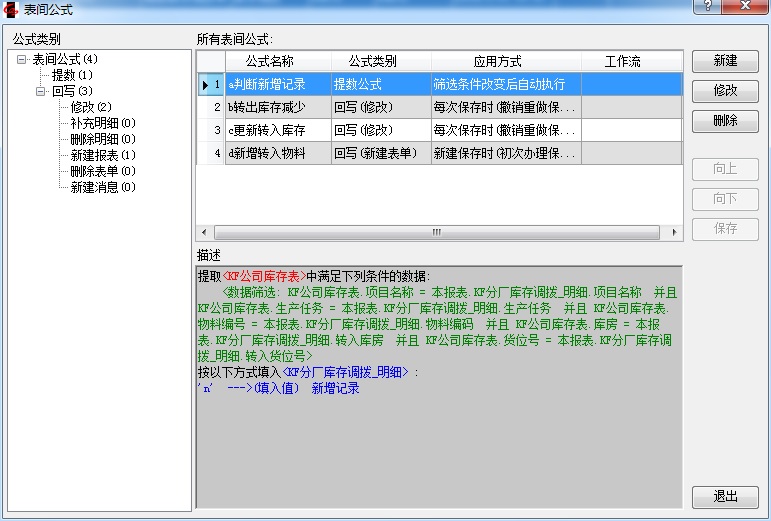
Task: Collapse the 回写 tree node
Action: tap(41, 91)
